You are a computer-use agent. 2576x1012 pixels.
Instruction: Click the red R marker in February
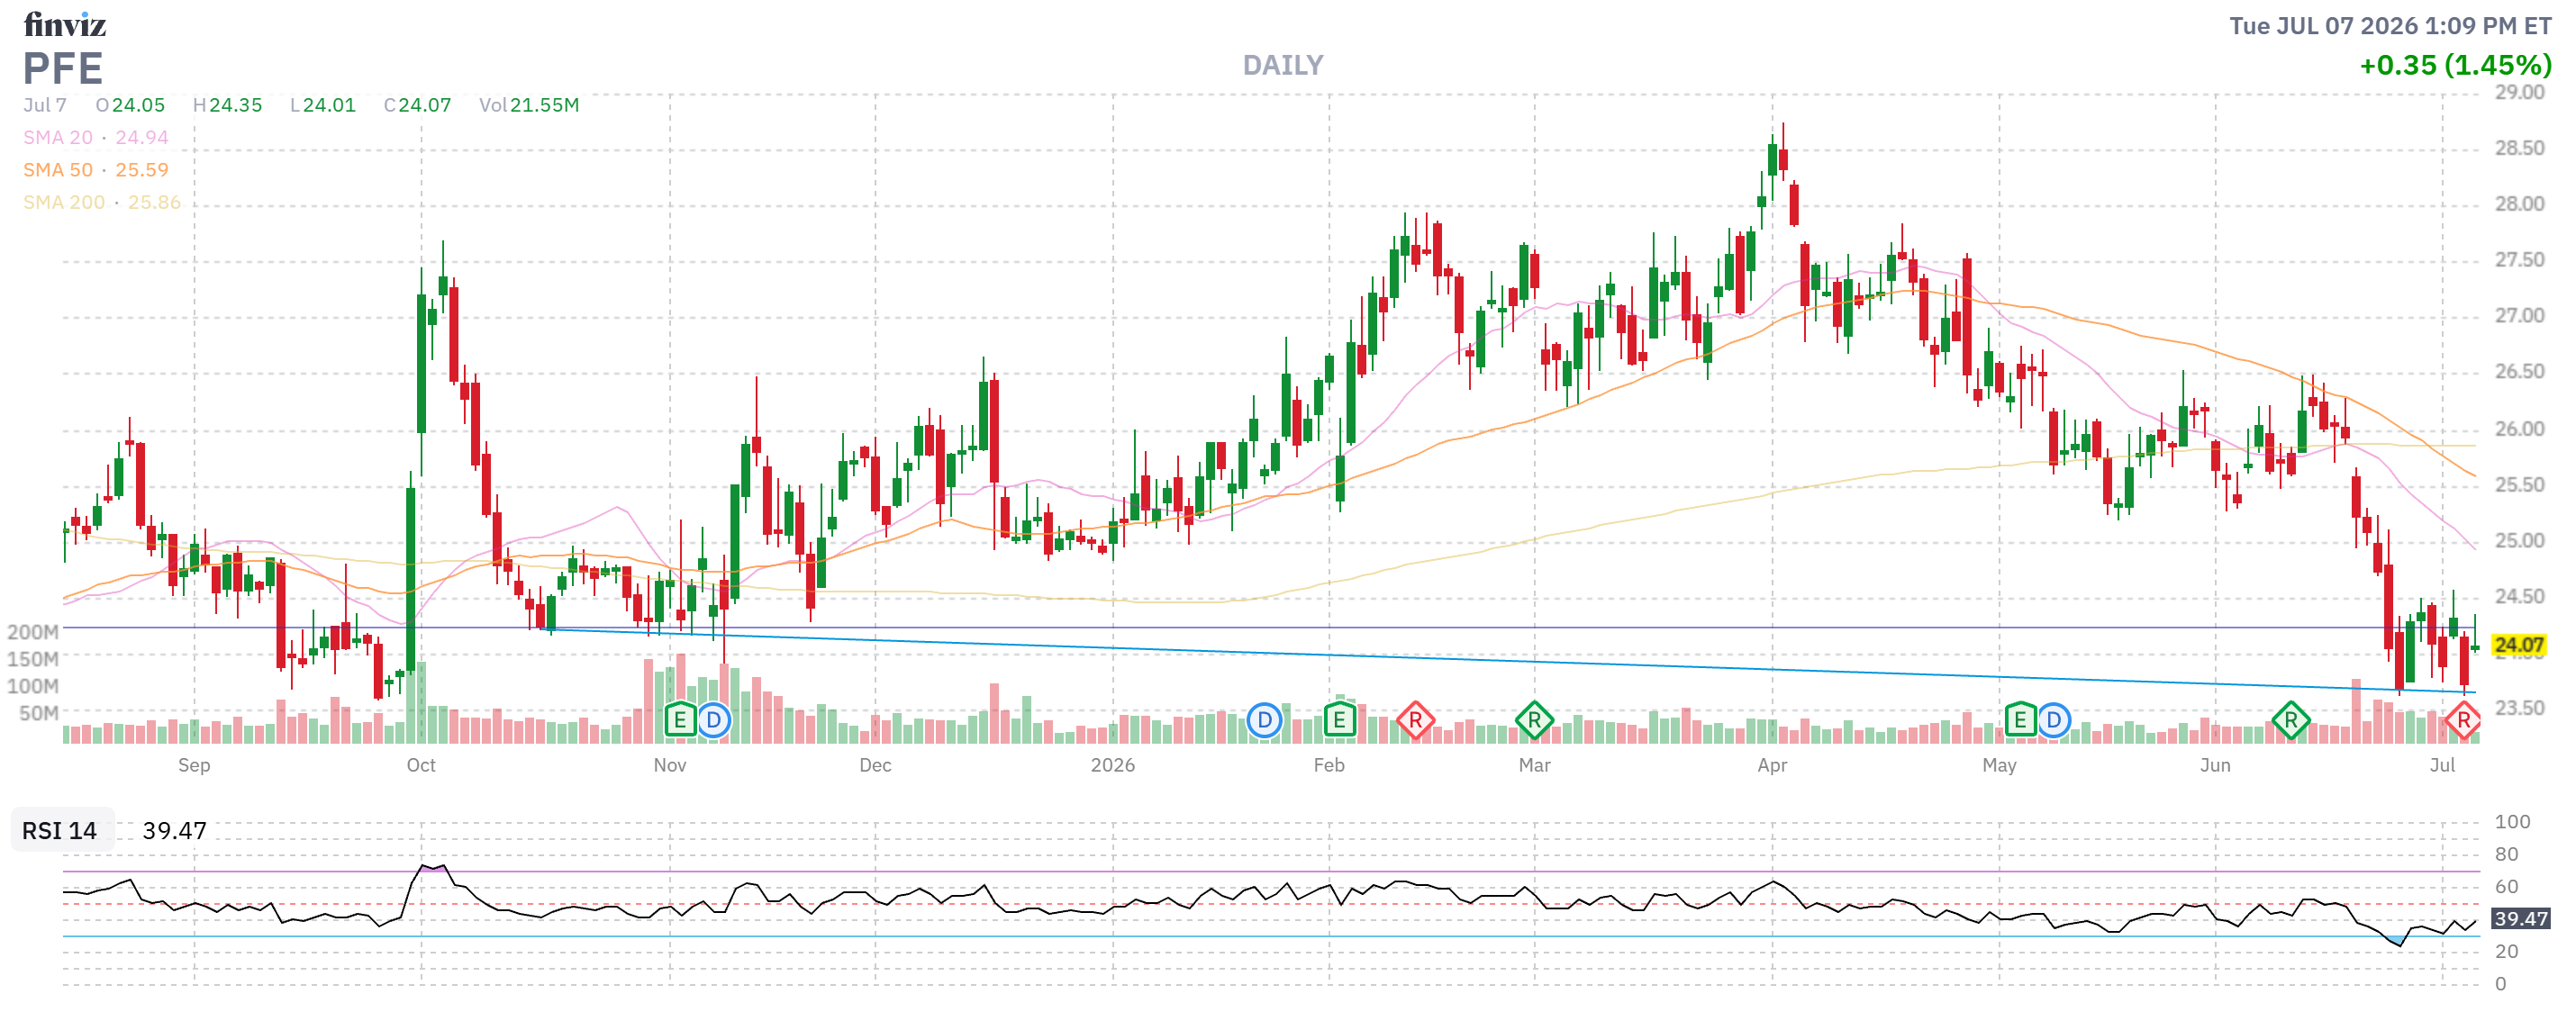[1415, 719]
